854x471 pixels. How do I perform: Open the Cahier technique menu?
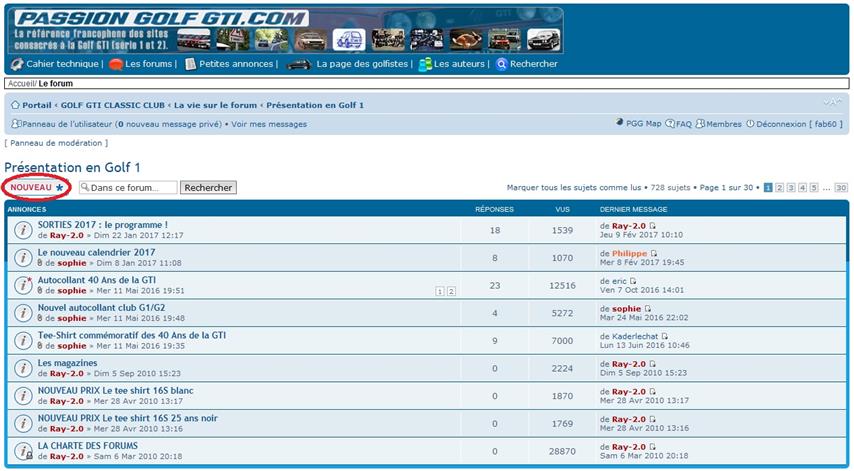coord(62,64)
